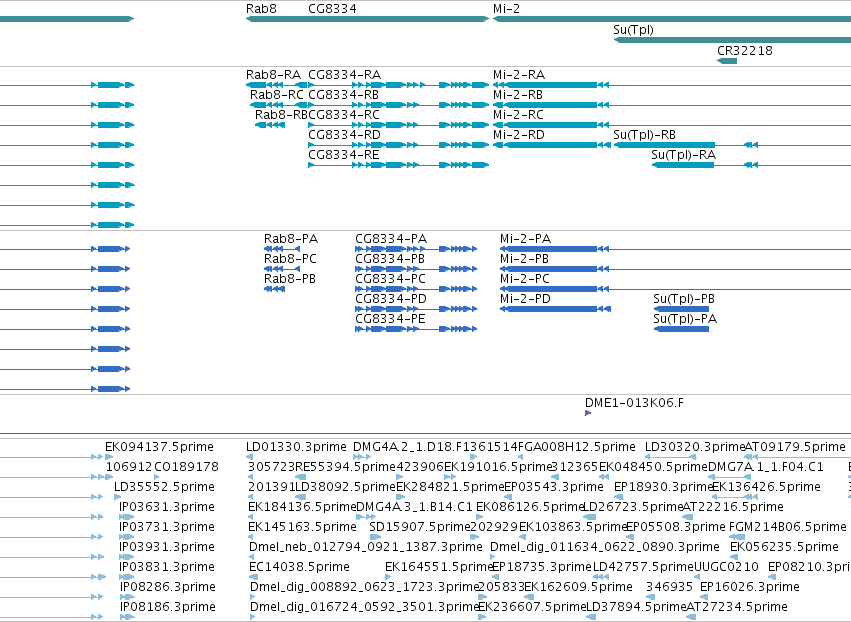851x622 pixels.
Task: Open transcript CG8334-RB label
Action: (x=344, y=95)
